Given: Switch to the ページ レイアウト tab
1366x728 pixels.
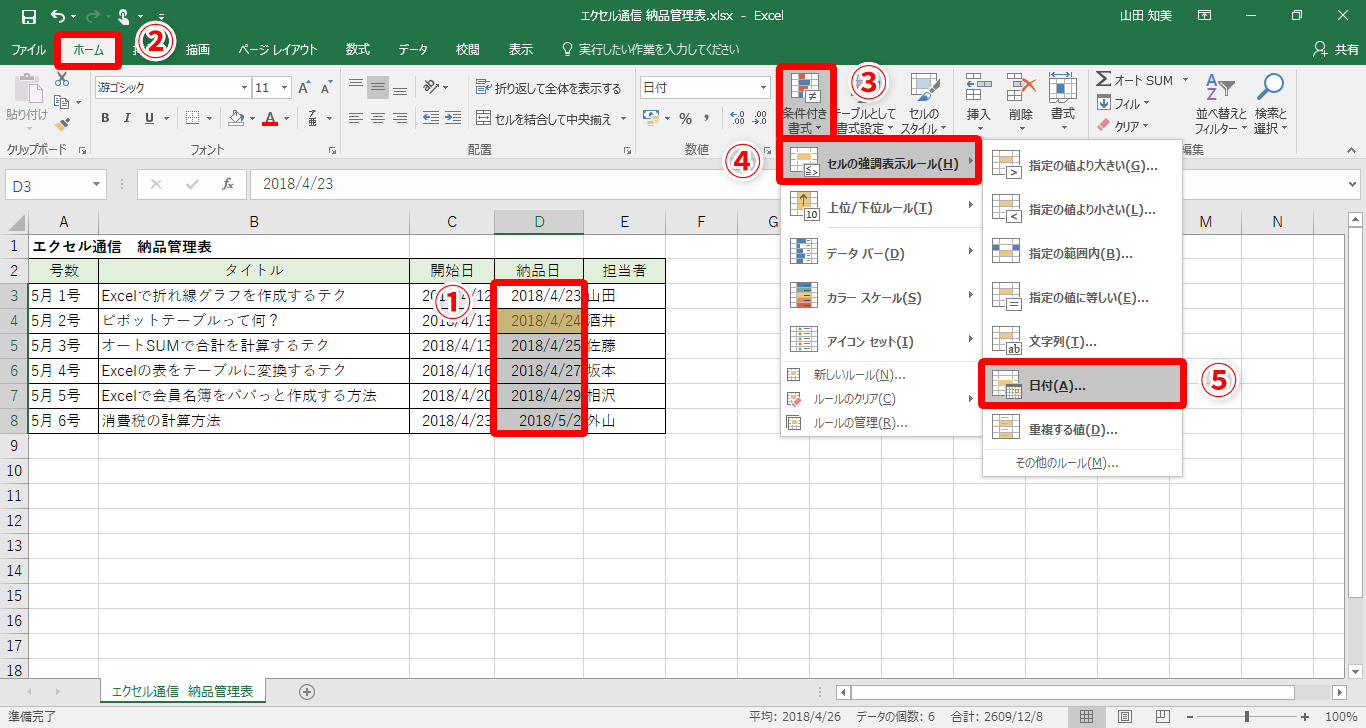Looking at the screenshot, I should point(278,49).
